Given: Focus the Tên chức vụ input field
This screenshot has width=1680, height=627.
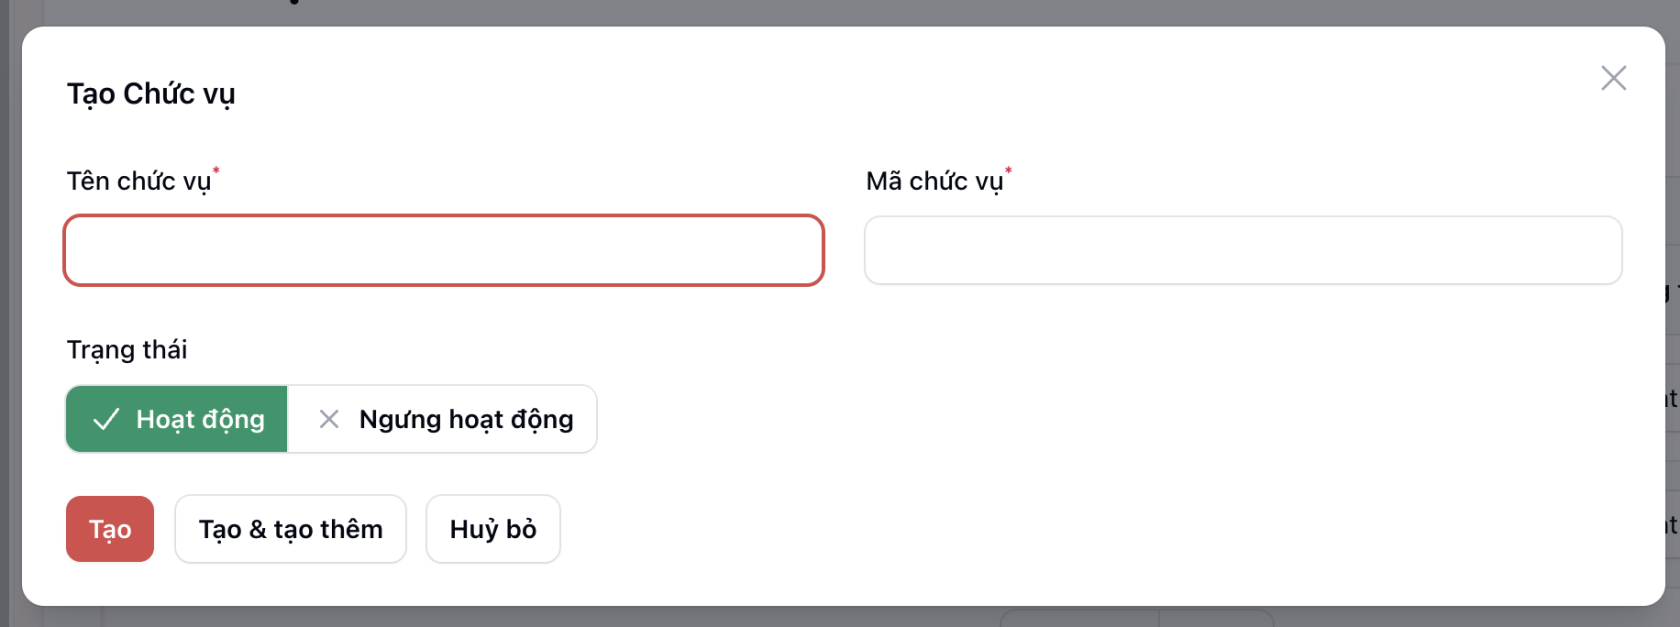Looking at the screenshot, I should pyautogui.click(x=443, y=250).
